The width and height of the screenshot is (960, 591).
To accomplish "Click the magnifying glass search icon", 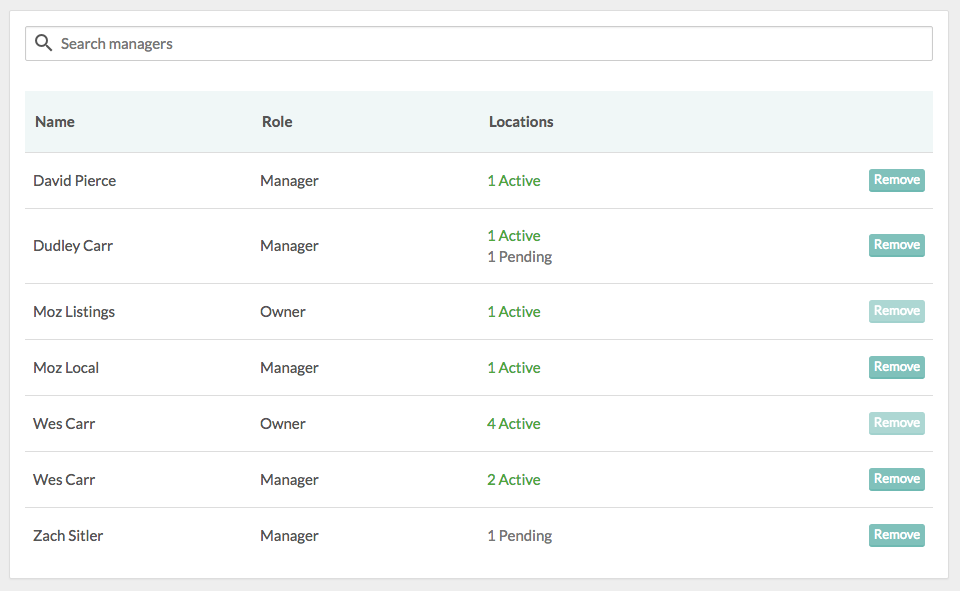I will pos(43,43).
